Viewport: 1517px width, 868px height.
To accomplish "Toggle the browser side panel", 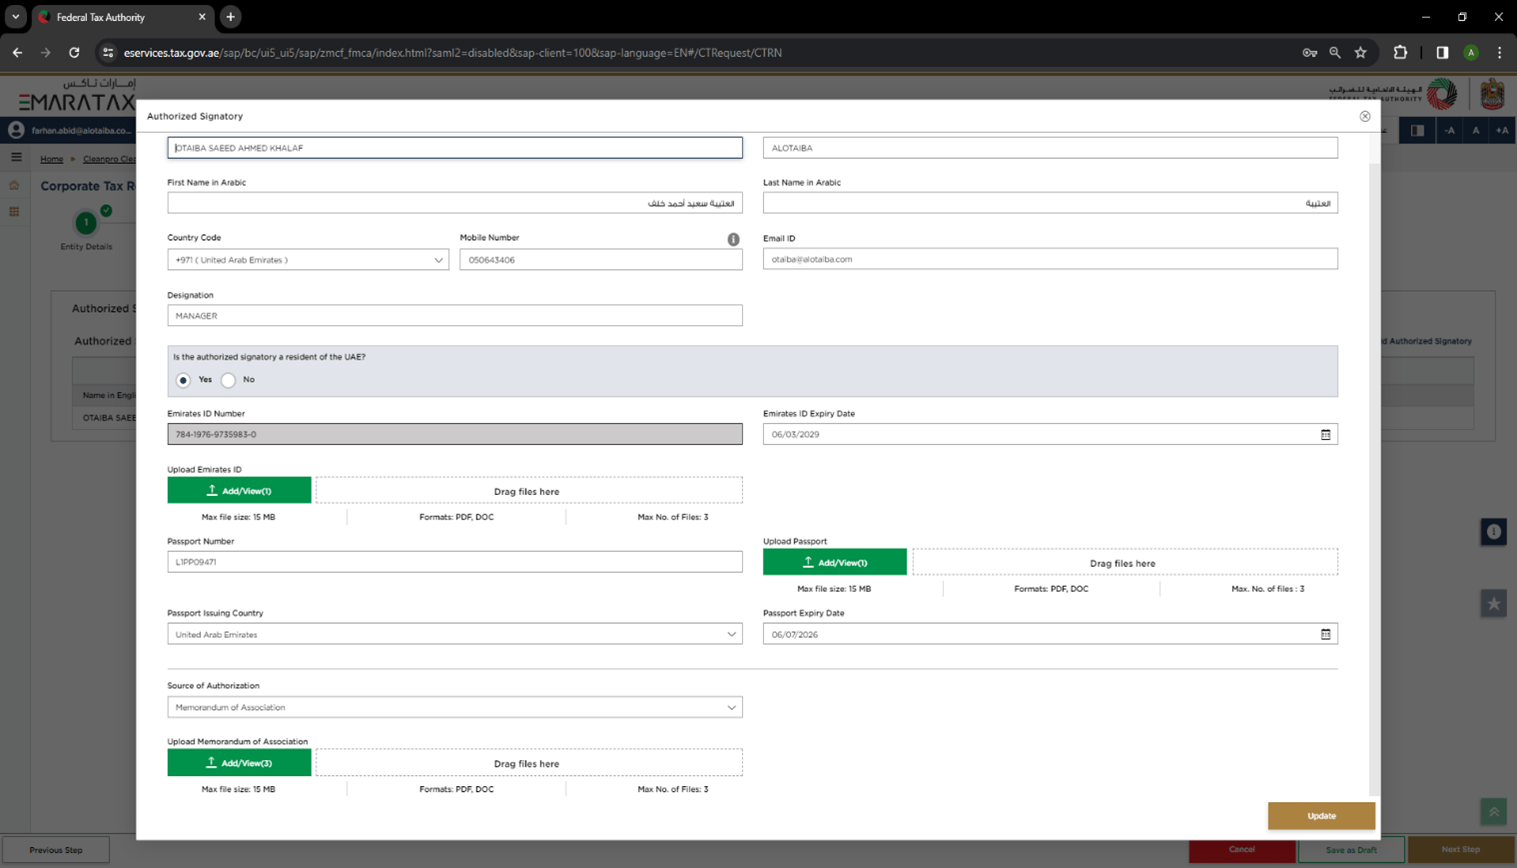I will coord(1442,53).
